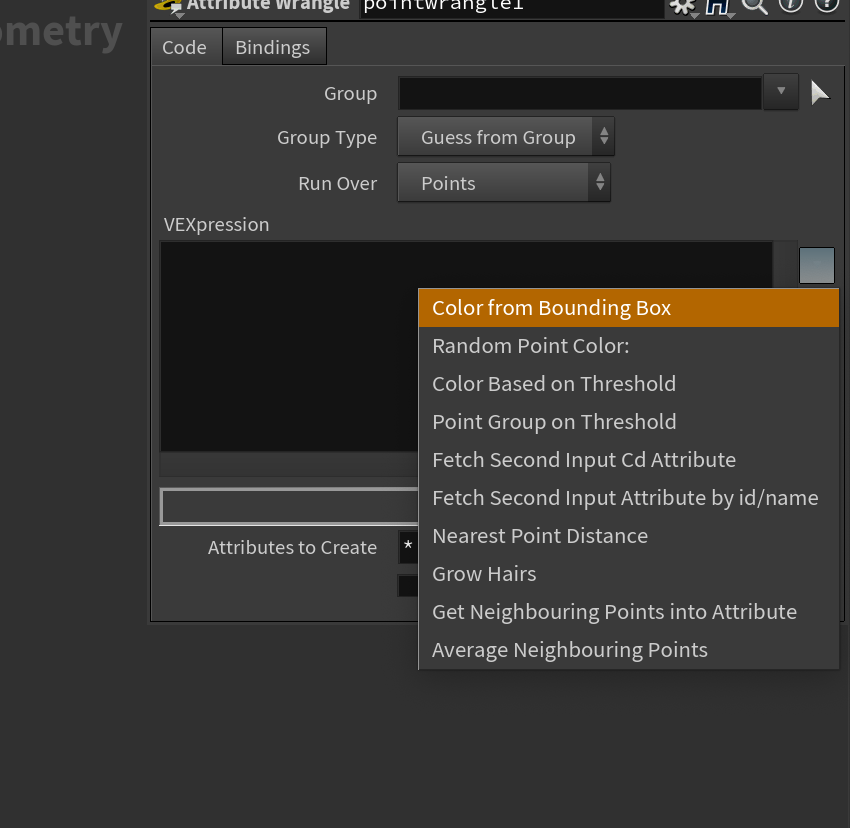Screen dimensions: 850x828
Task: Switch to the Bindings tab
Action: coord(273,47)
